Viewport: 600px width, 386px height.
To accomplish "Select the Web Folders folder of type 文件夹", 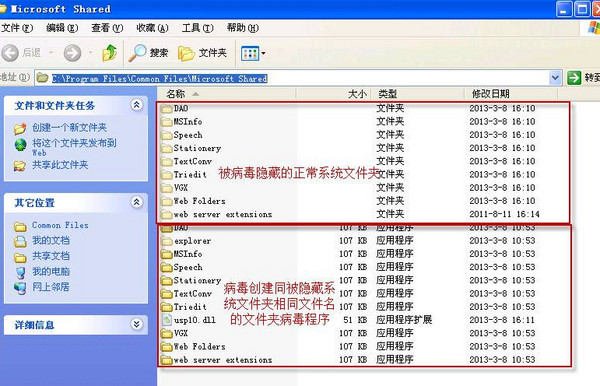I will (x=193, y=201).
